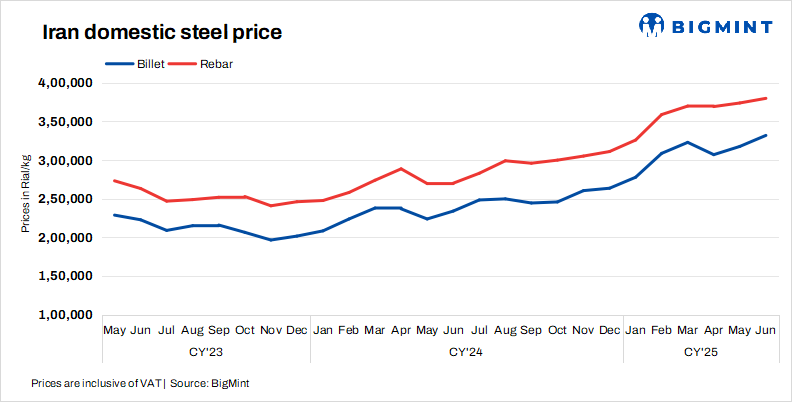Click the 1,00,000 y-axis tick label

[x=67, y=315]
